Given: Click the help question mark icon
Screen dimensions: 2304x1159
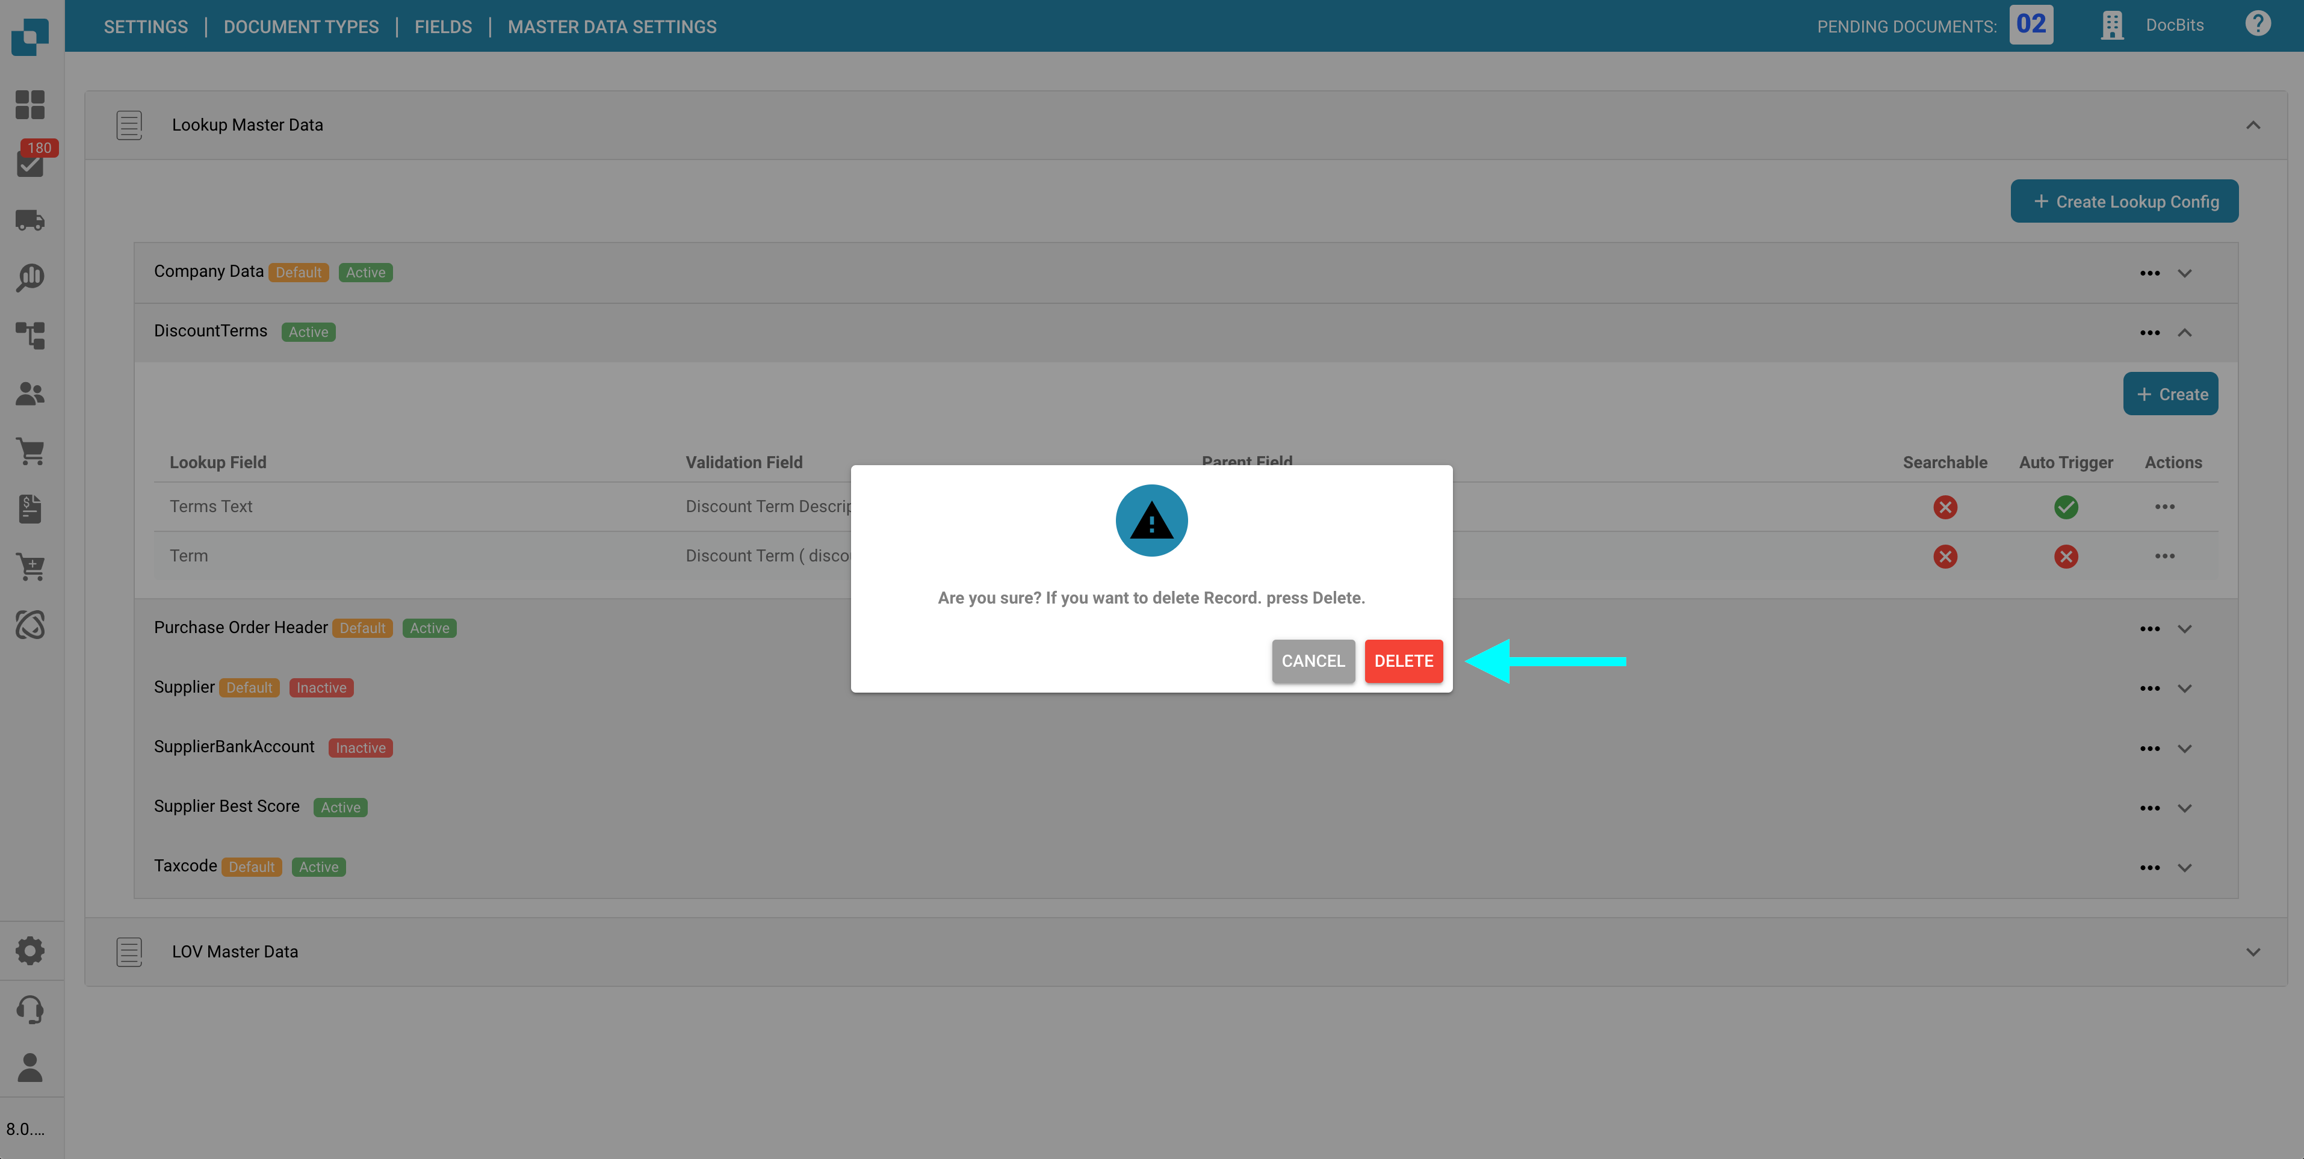Looking at the screenshot, I should click(x=2257, y=24).
